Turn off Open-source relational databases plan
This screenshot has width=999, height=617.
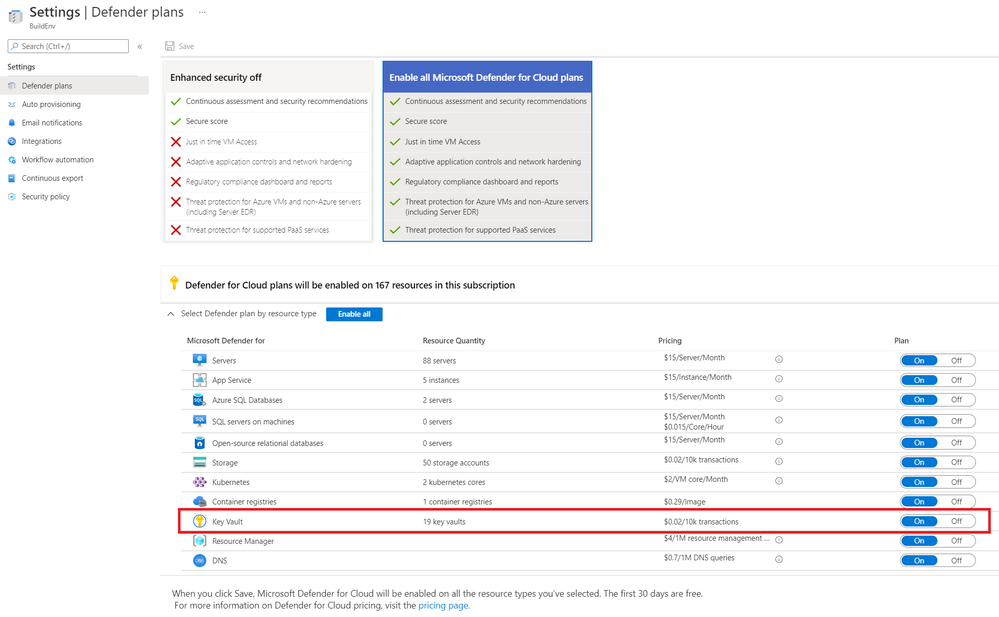956,442
